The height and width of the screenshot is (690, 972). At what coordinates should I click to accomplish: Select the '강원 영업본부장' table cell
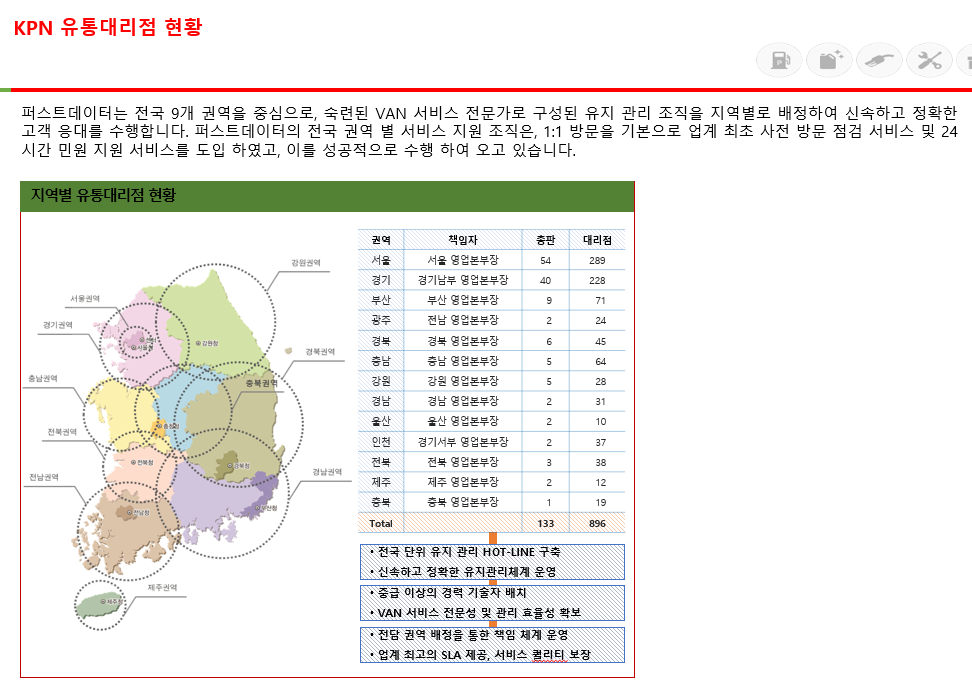pyautogui.click(x=462, y=381)
